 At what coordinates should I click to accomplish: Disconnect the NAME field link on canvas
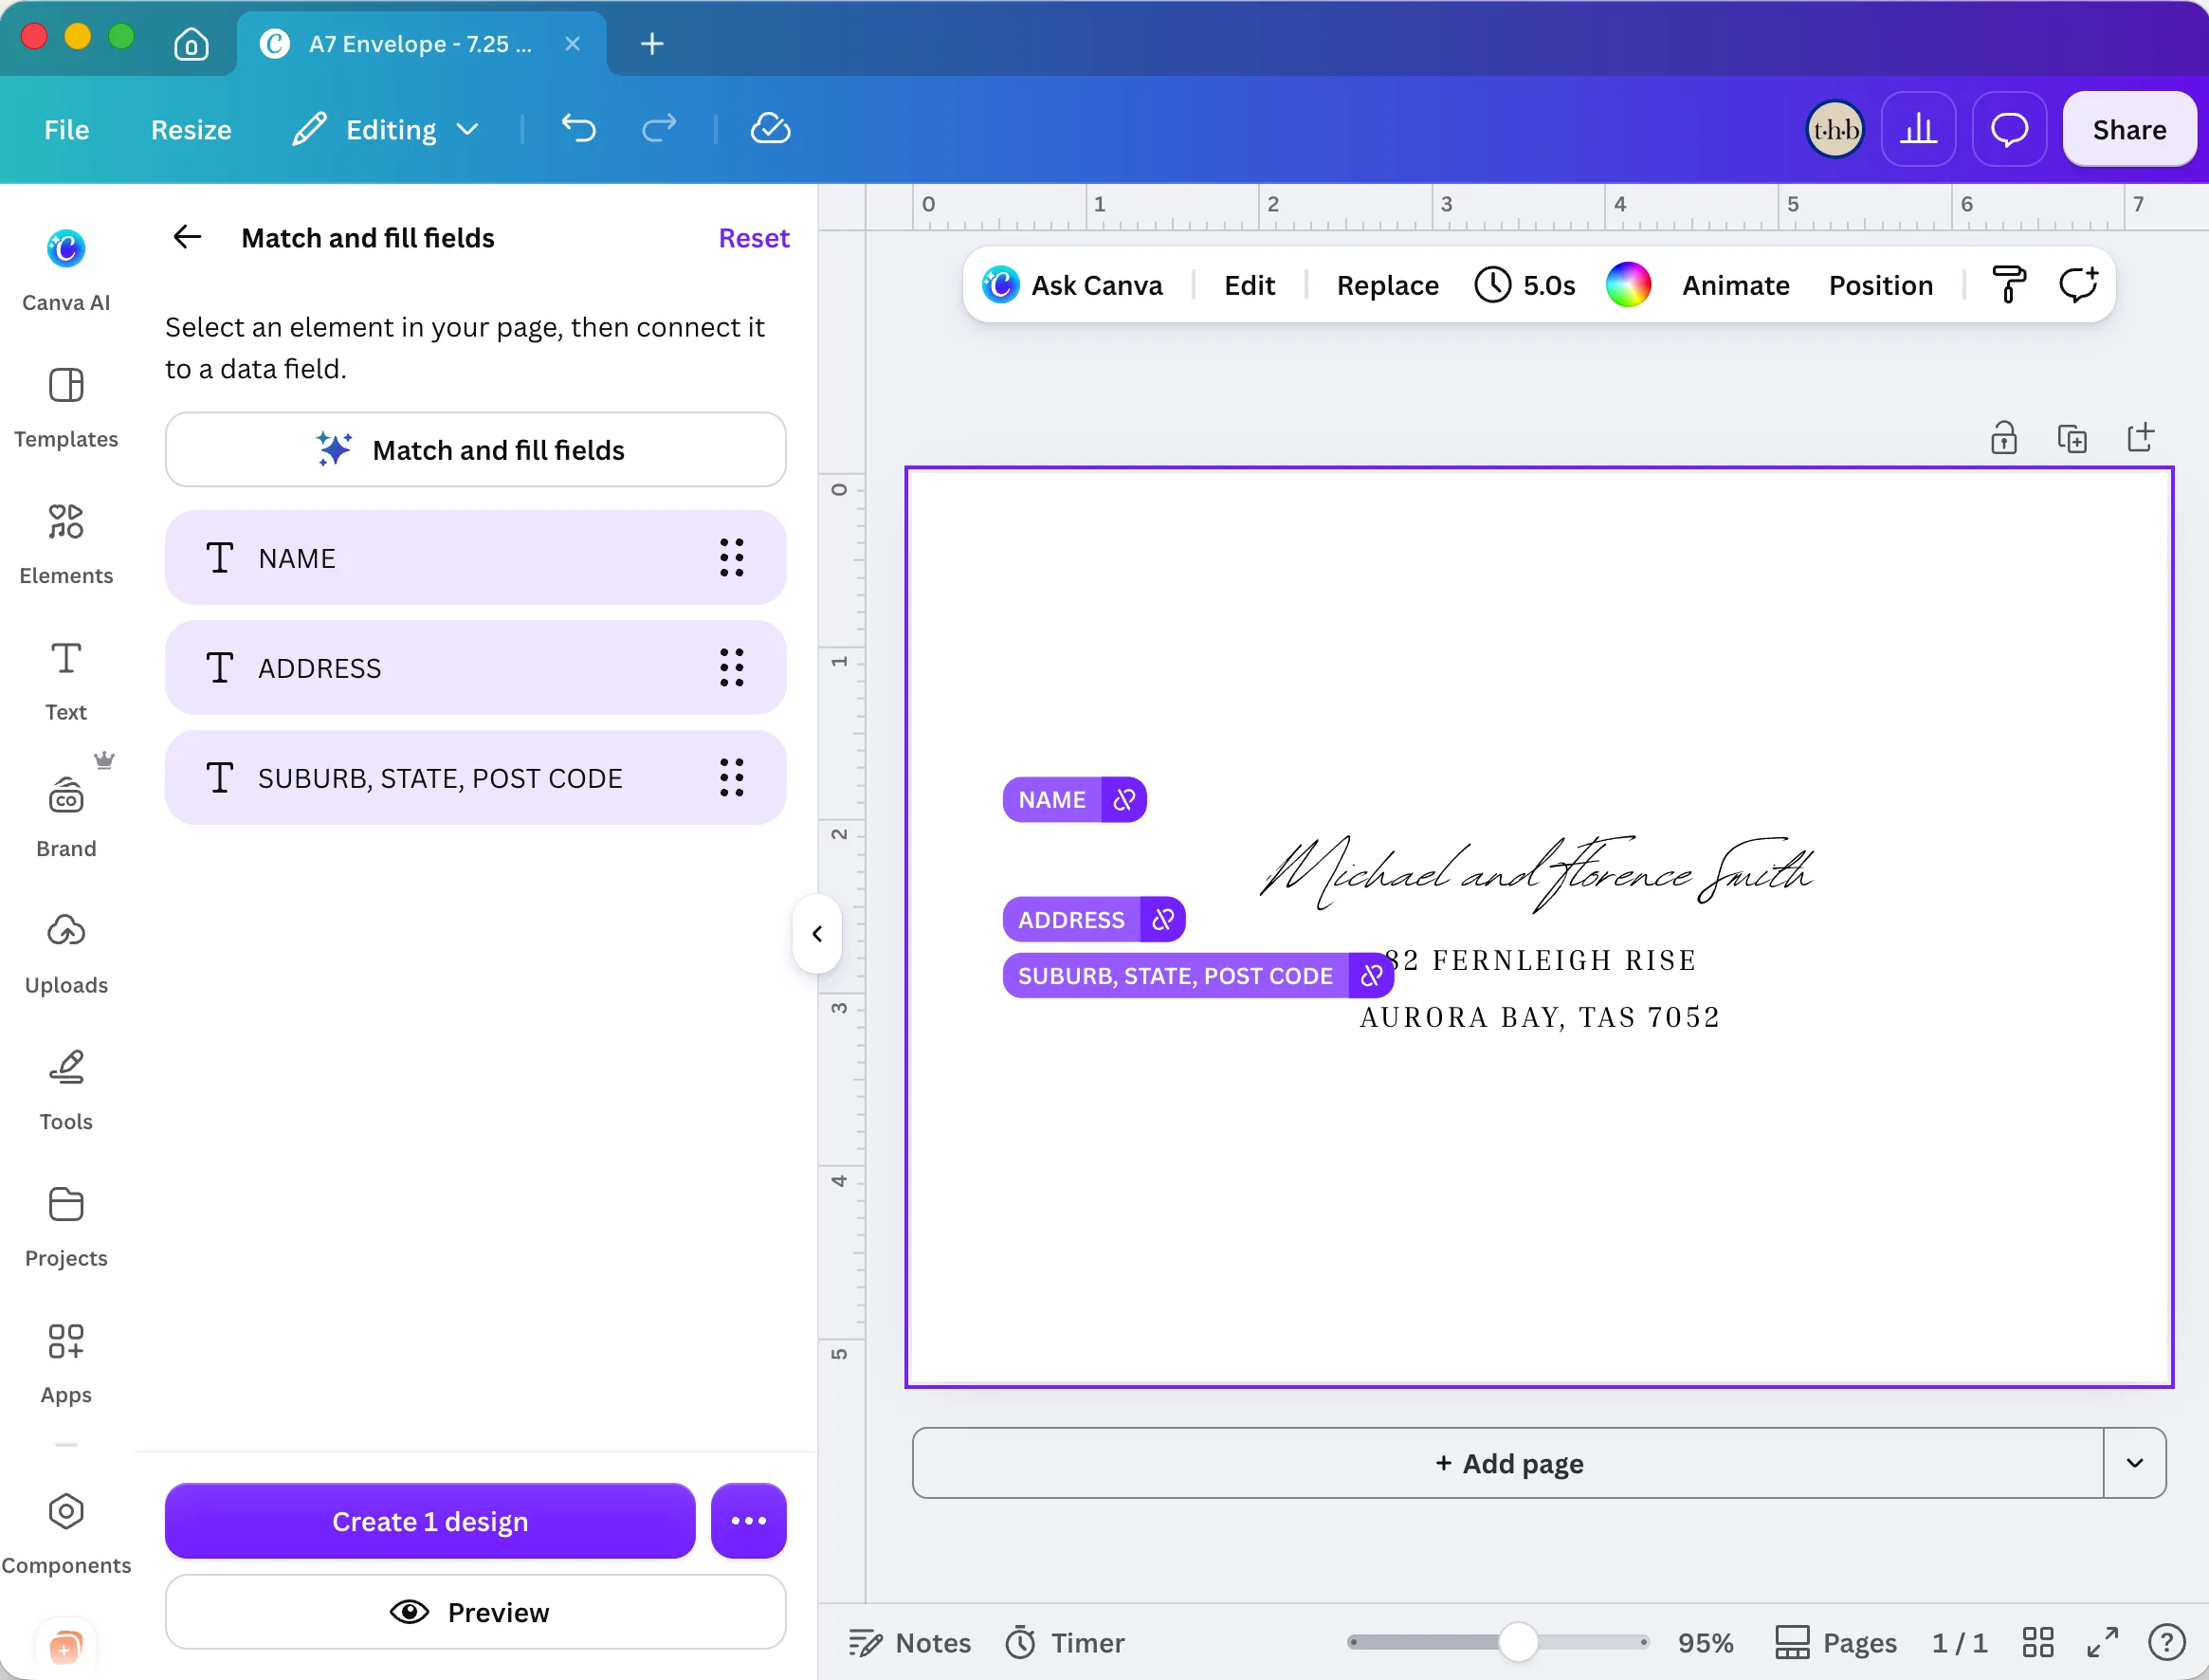point(1125,800)
